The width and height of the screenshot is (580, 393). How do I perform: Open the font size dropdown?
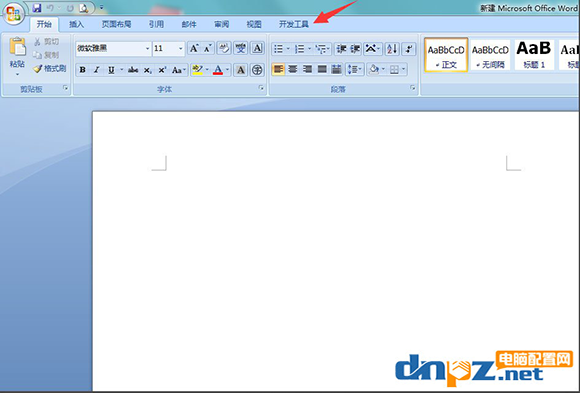[x=181, y=48]
